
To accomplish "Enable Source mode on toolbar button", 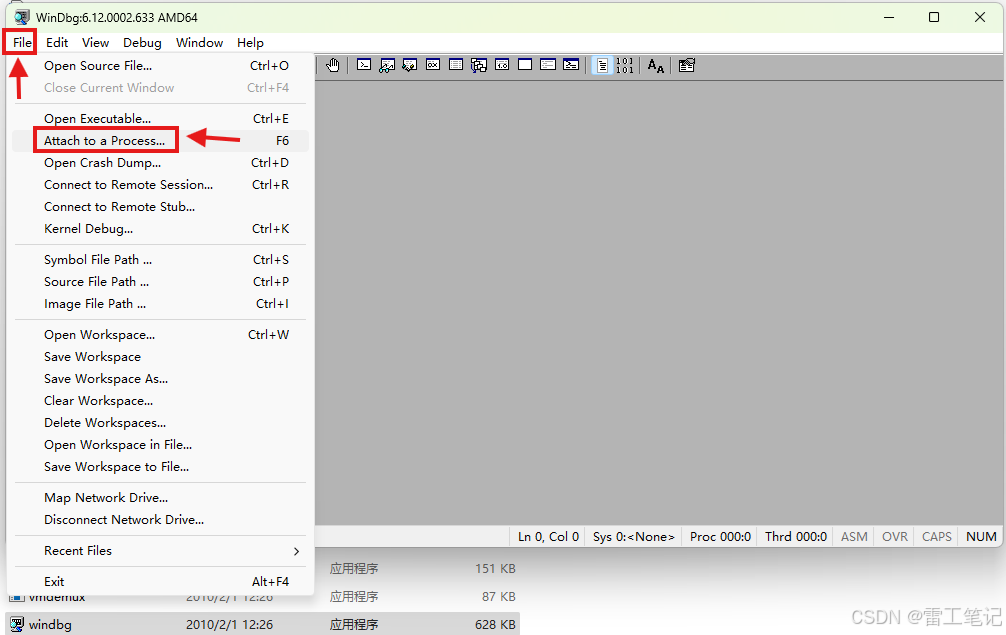I will coord(602,65).
